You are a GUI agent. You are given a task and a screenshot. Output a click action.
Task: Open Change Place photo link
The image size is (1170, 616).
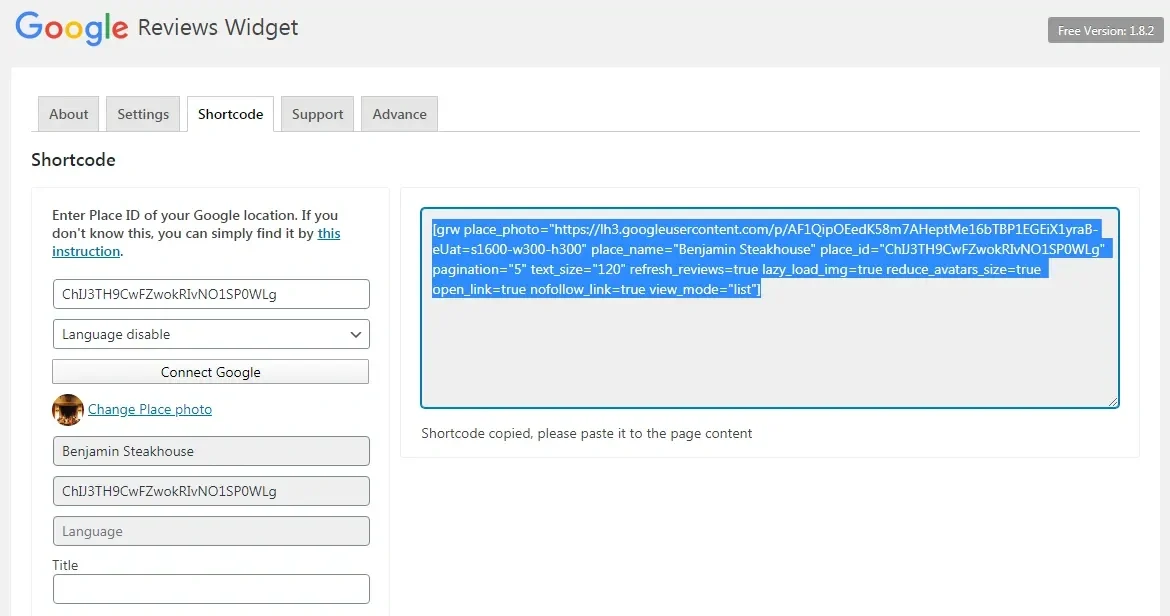[x=149, y=409]
